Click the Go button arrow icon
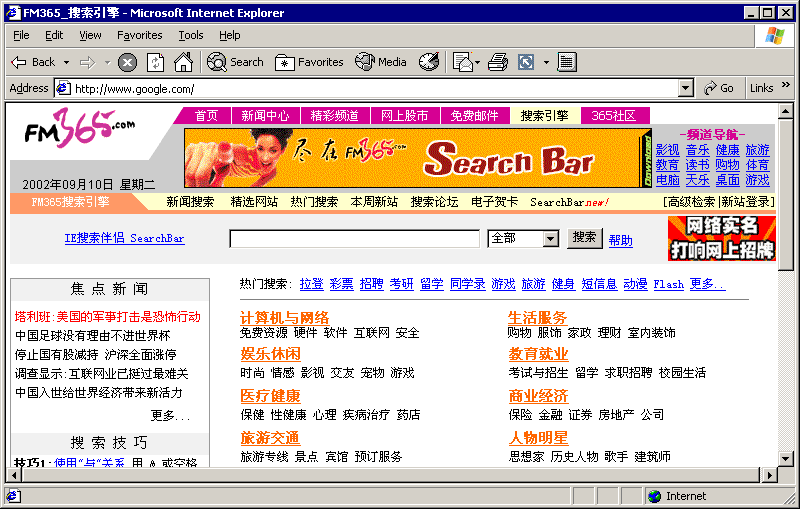Image resolution: width=800 pixels, height=509 pixels. pyautogui.click(x=710, y=88)
